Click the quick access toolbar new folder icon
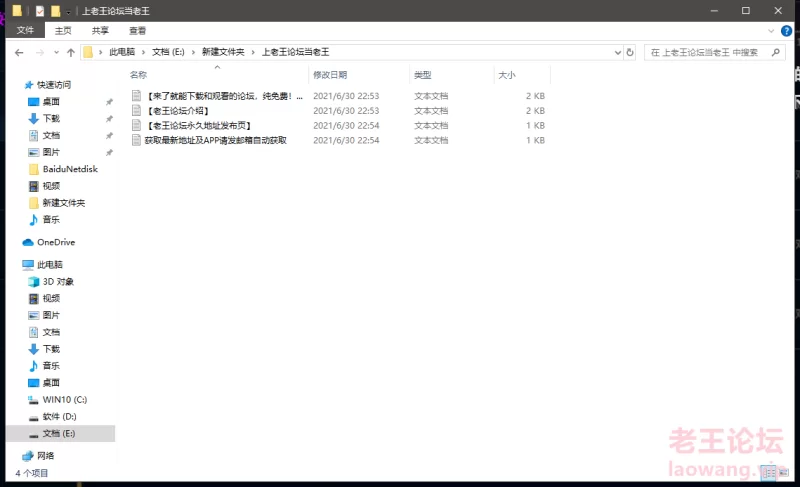The width and height of the screenshot is (800, 487). tap(55, 11)
